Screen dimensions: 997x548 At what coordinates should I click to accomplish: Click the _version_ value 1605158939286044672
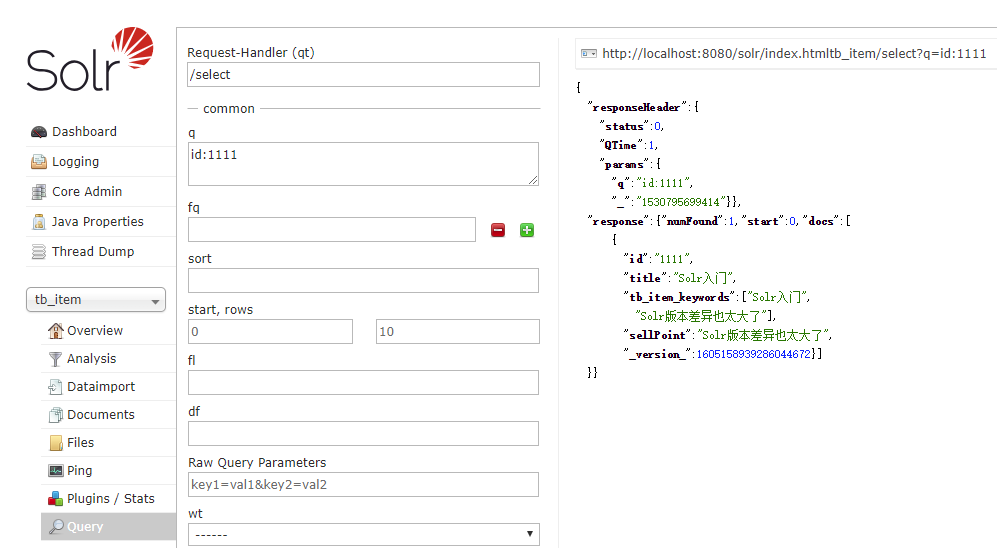coord(753,354)
